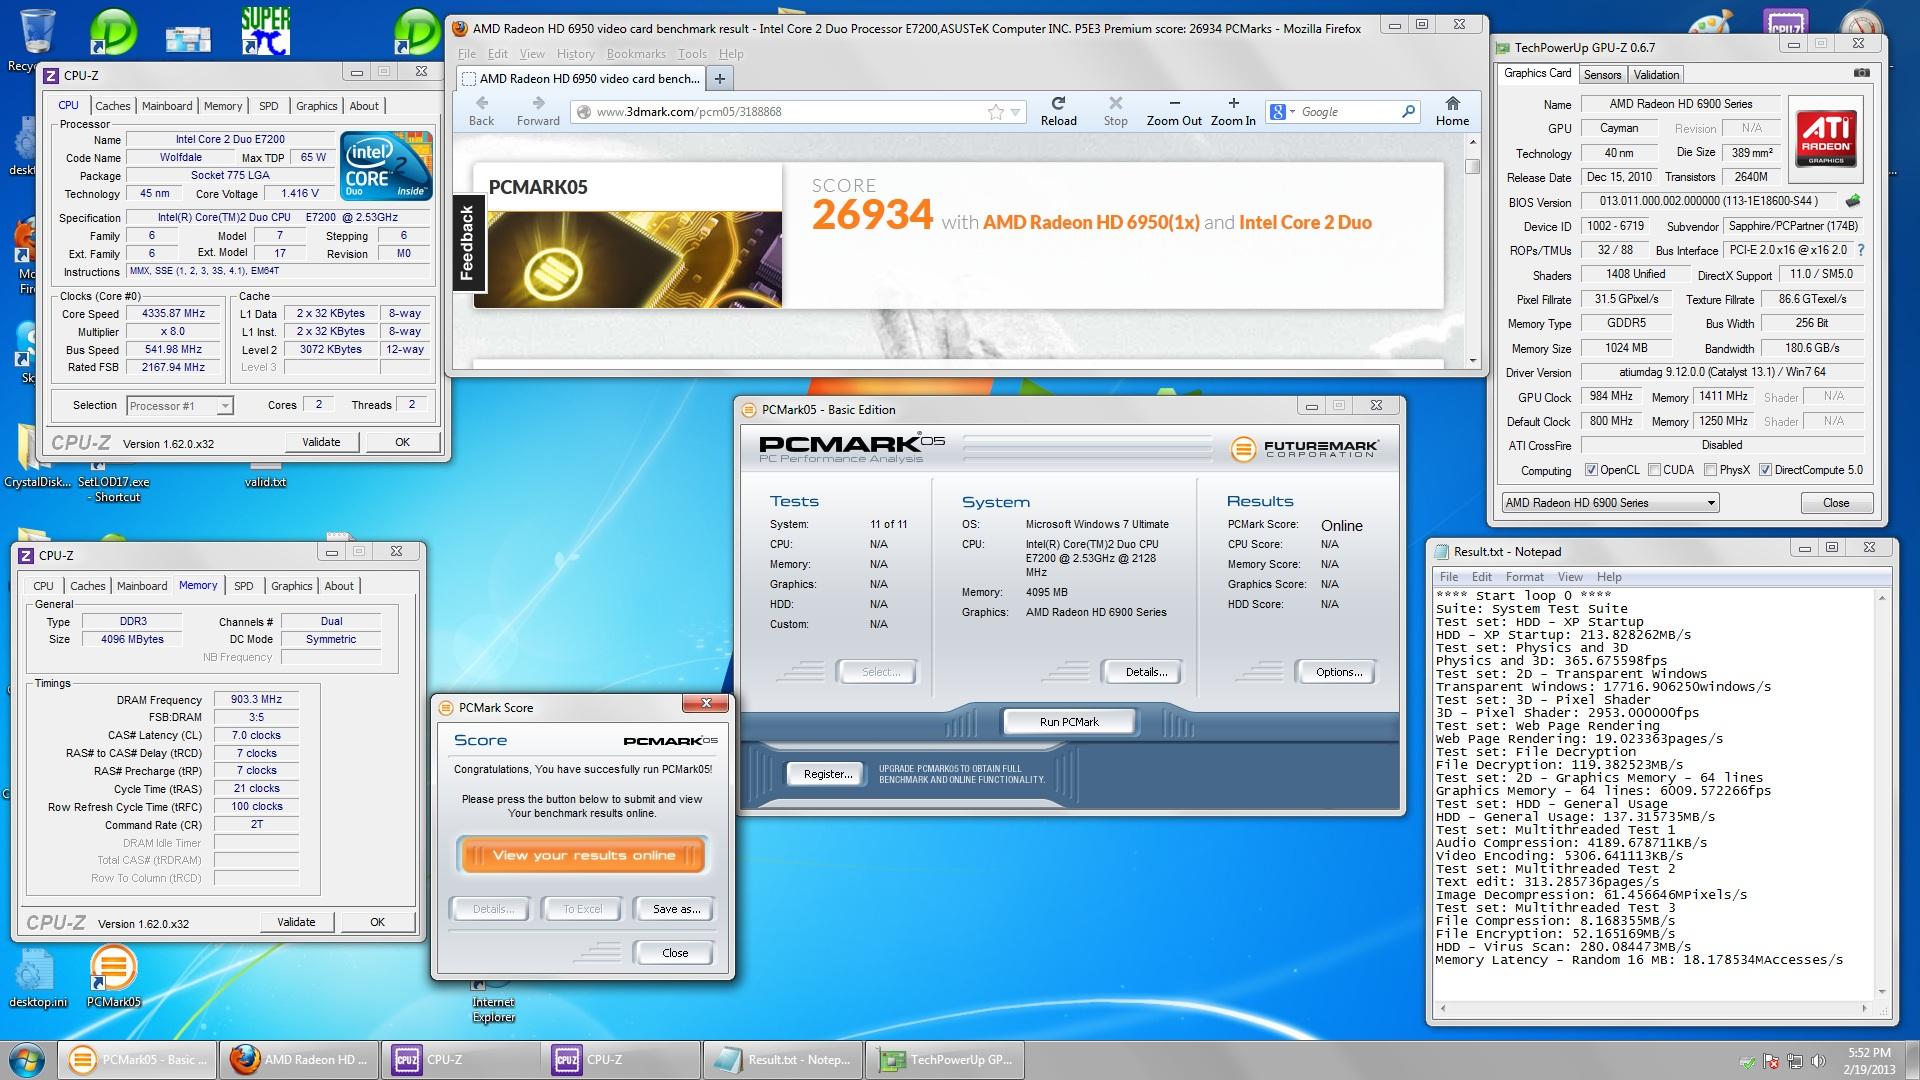Open the Google search engine selector dropdown

[x=1281, y=112]
